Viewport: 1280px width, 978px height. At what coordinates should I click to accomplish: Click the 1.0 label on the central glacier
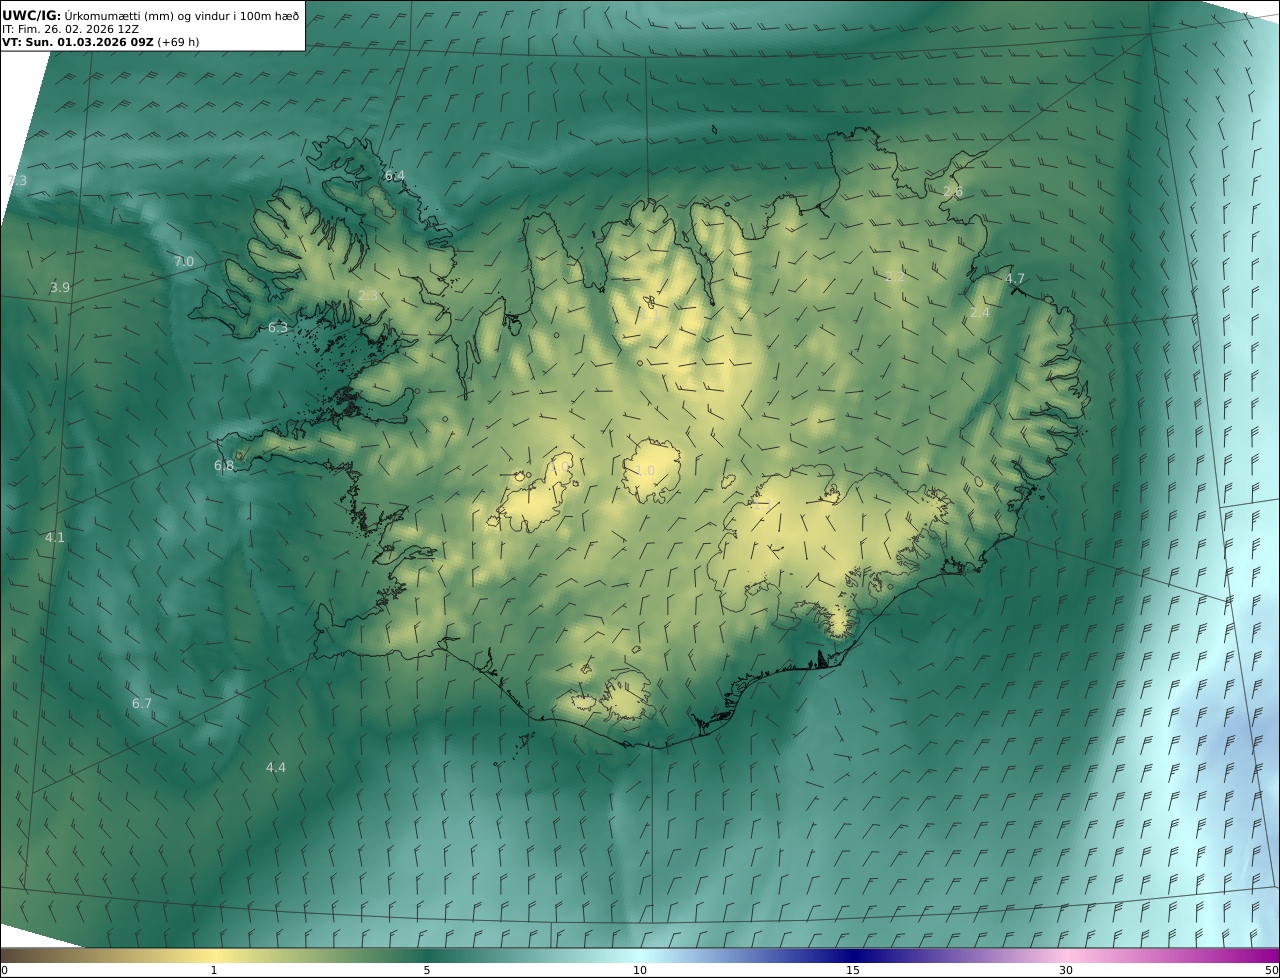point(645,471)
